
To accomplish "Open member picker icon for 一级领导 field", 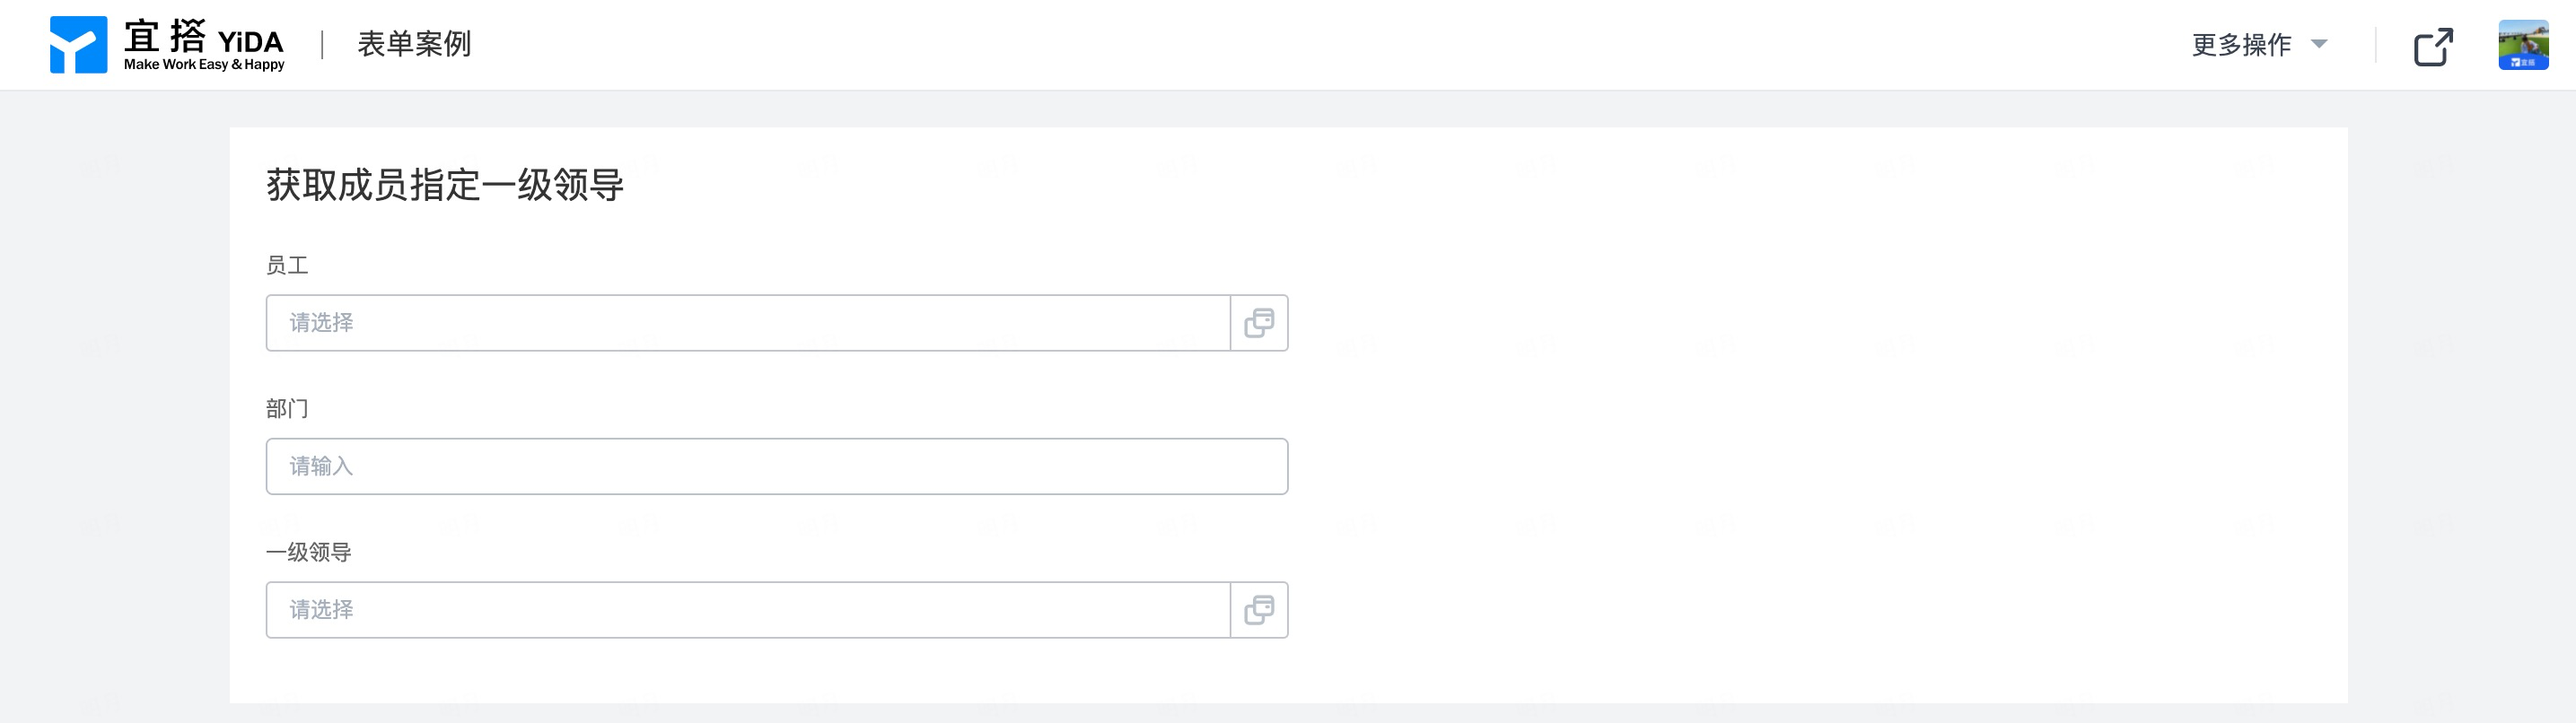I will 1259,610.
